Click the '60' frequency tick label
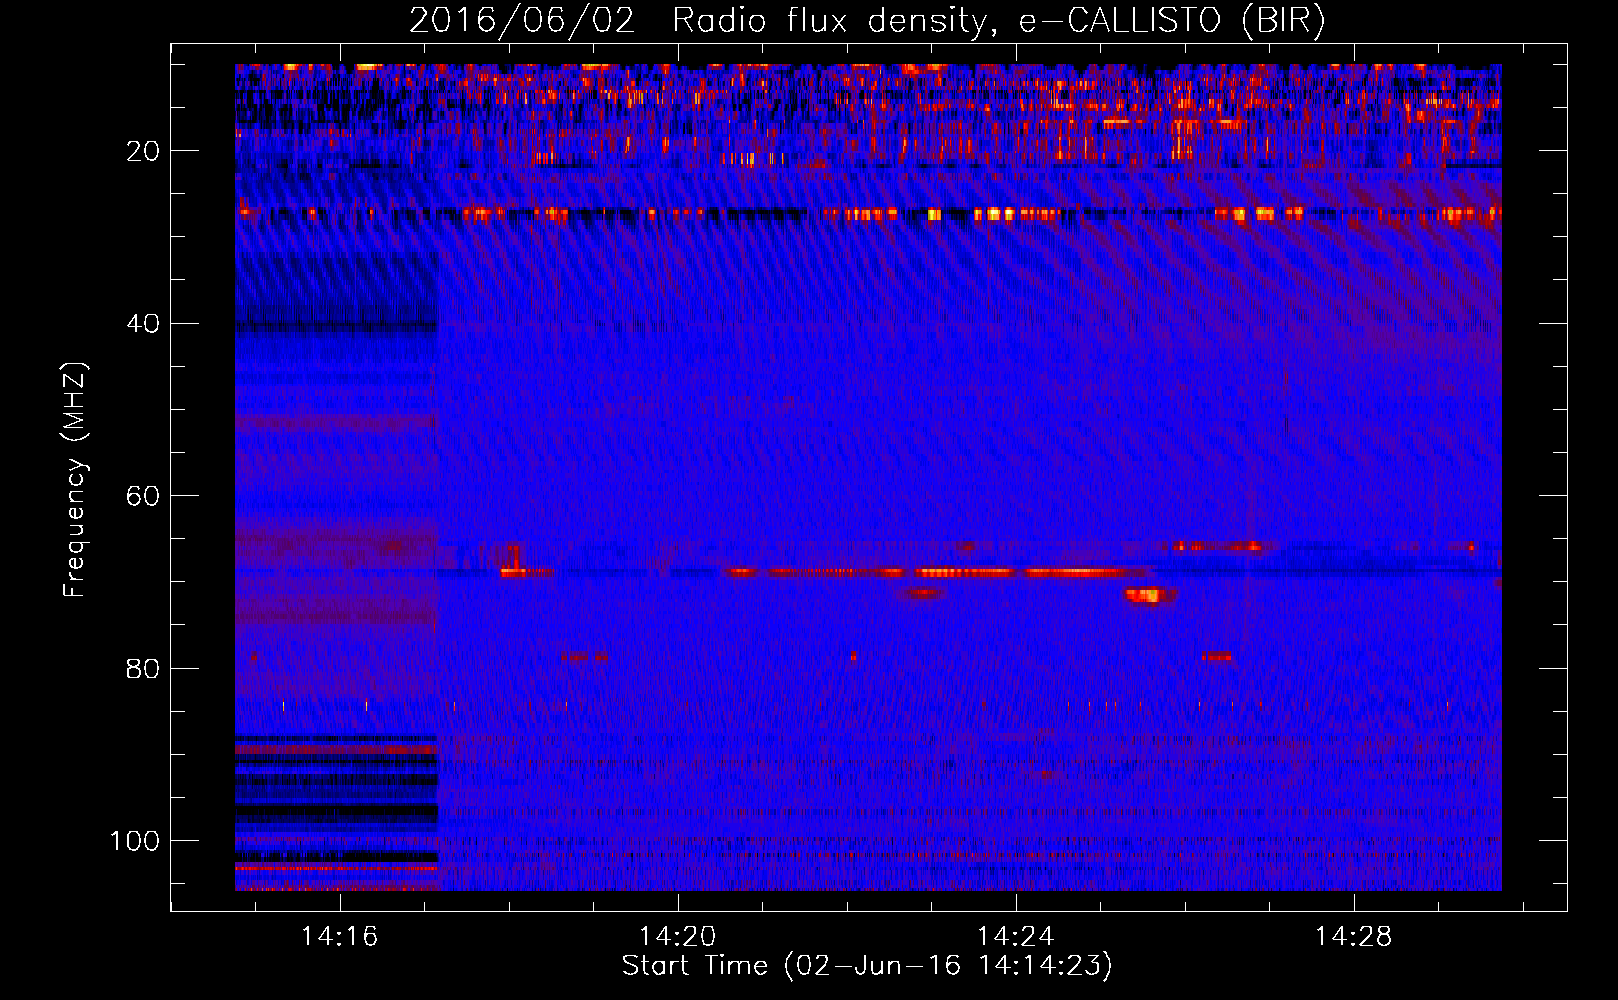1618x1000 pixels. point(143,496)
